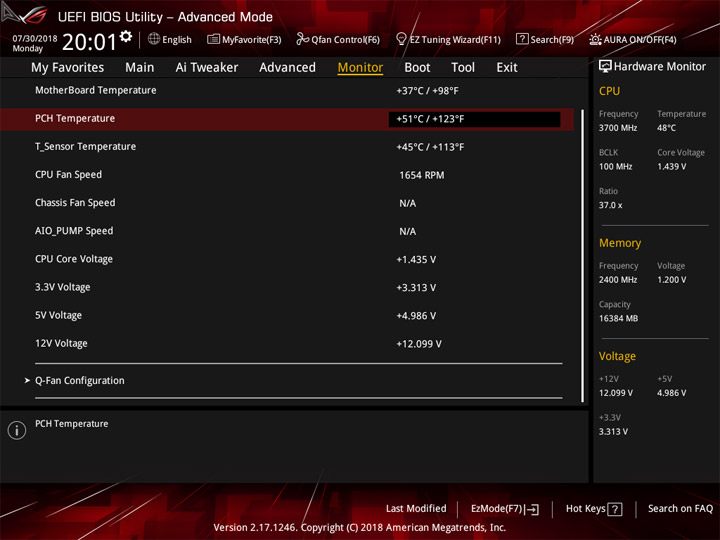Open the Ai Tweaker tab

[207, 68]
